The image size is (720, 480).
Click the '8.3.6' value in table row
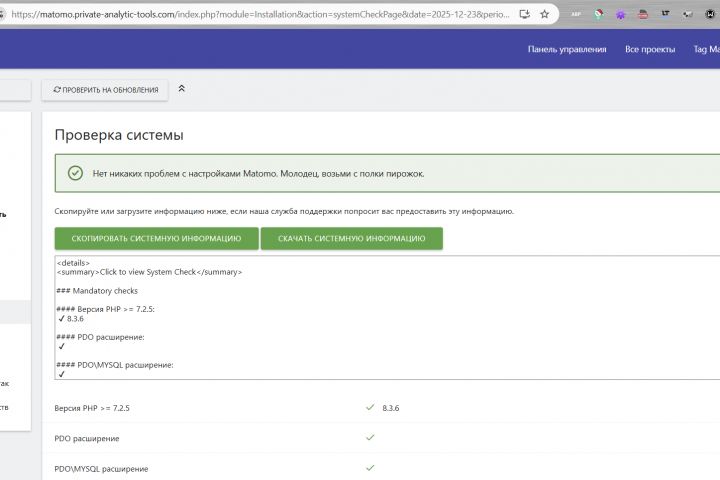coord(391,408)
